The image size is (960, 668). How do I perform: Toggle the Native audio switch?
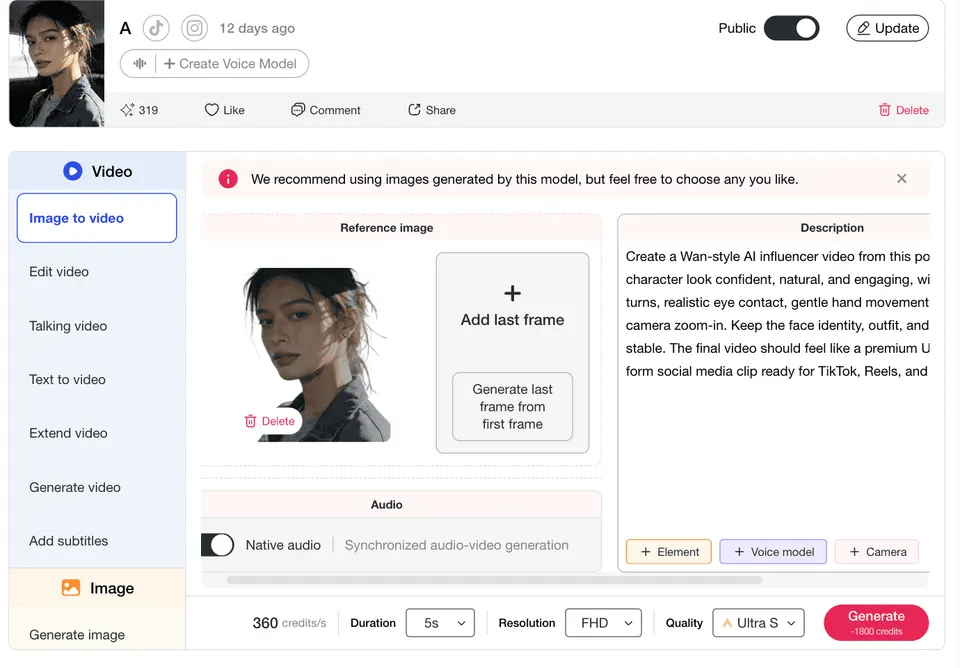[x=217, y=545]
